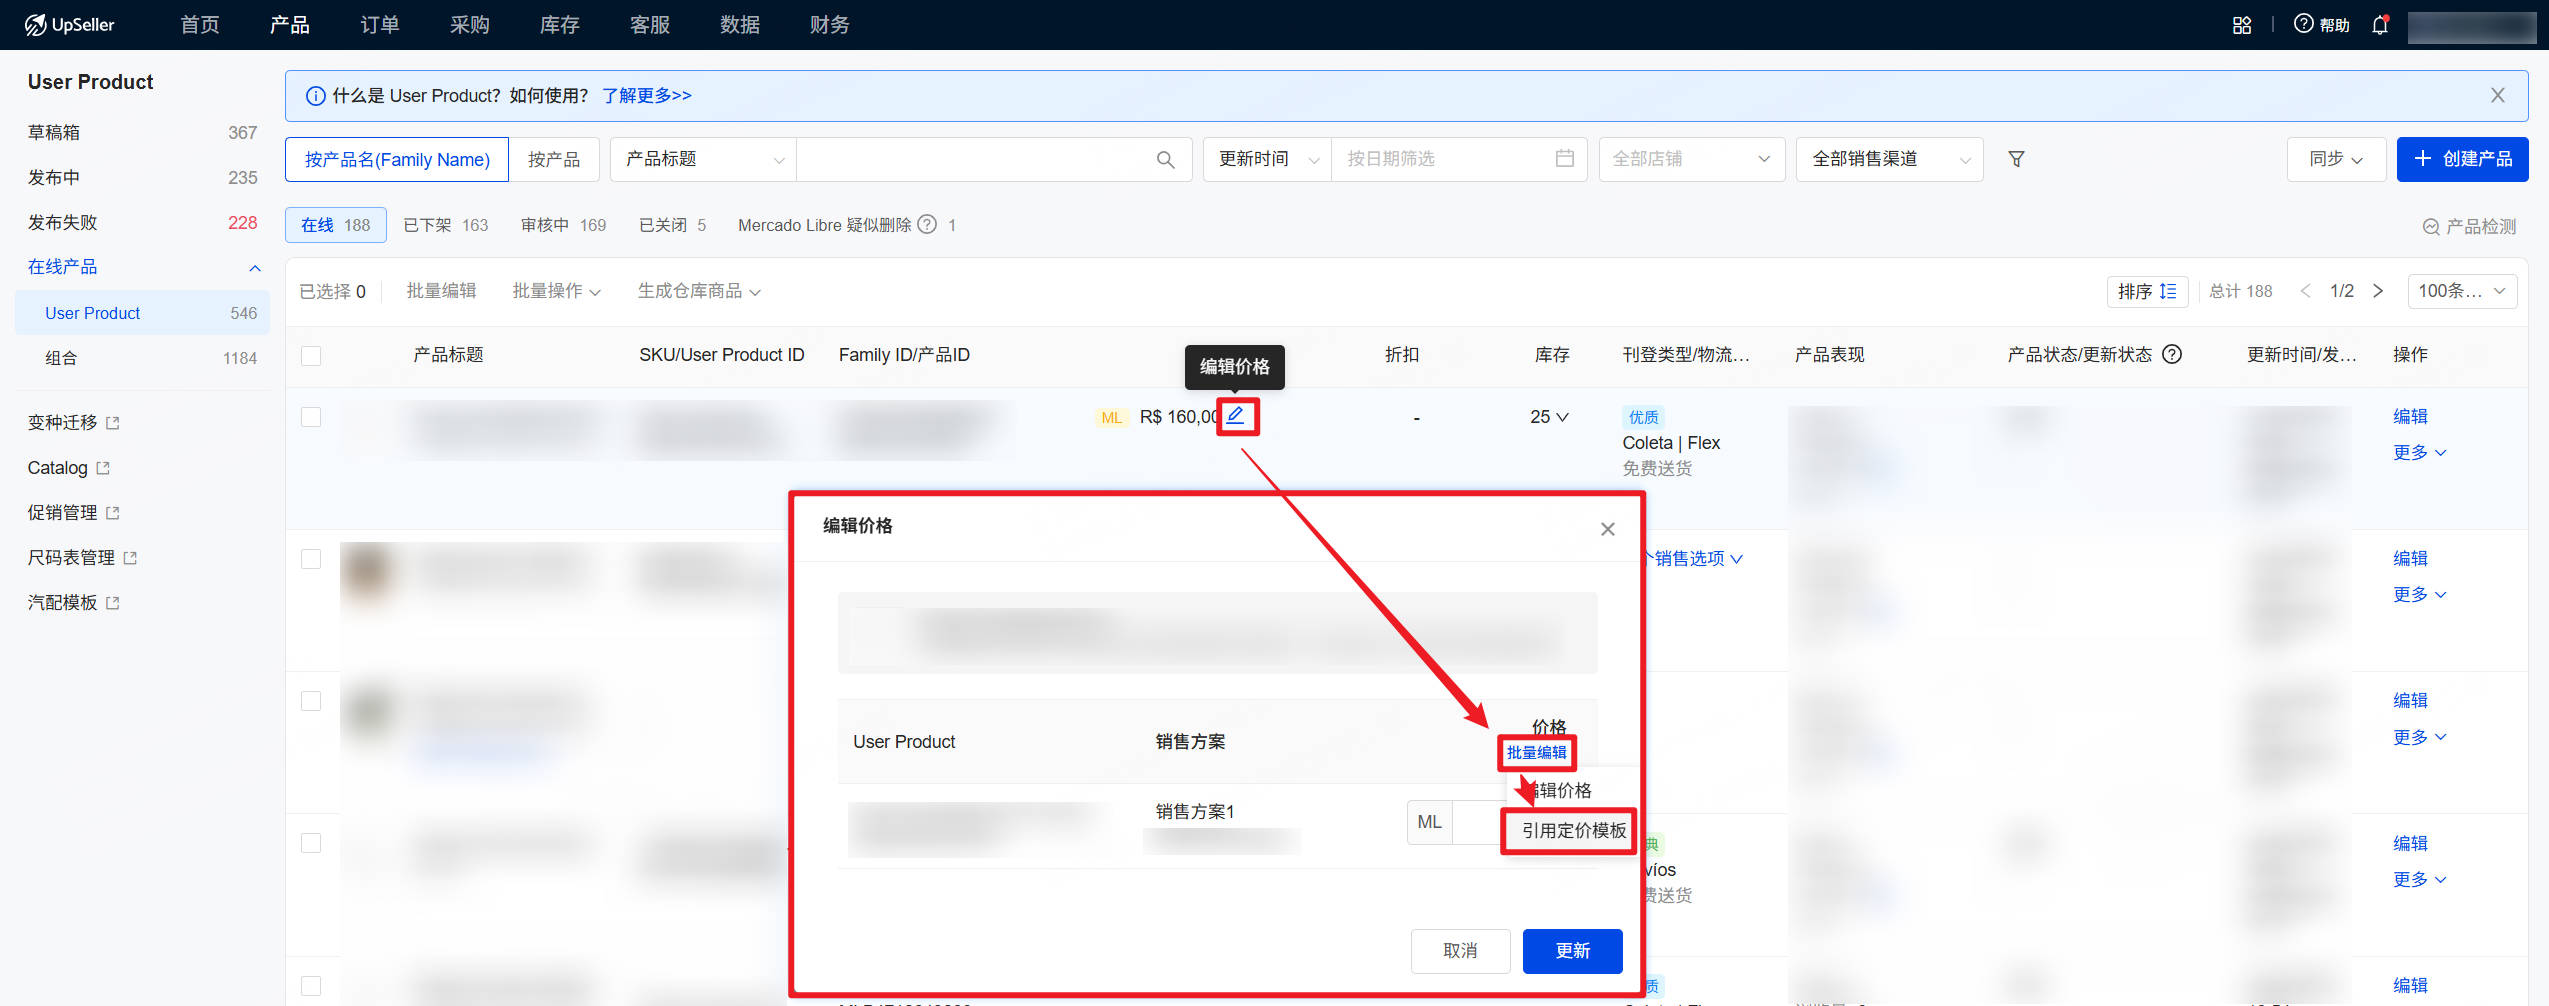Click the product search input field
2549x1006 pixels.
[975, 159]
